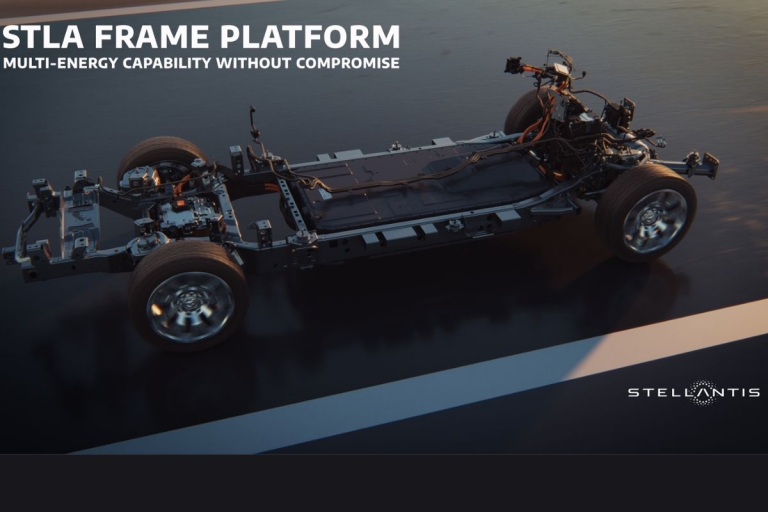Click the STLA FRAME PLATFORM title

click(200, 37)
